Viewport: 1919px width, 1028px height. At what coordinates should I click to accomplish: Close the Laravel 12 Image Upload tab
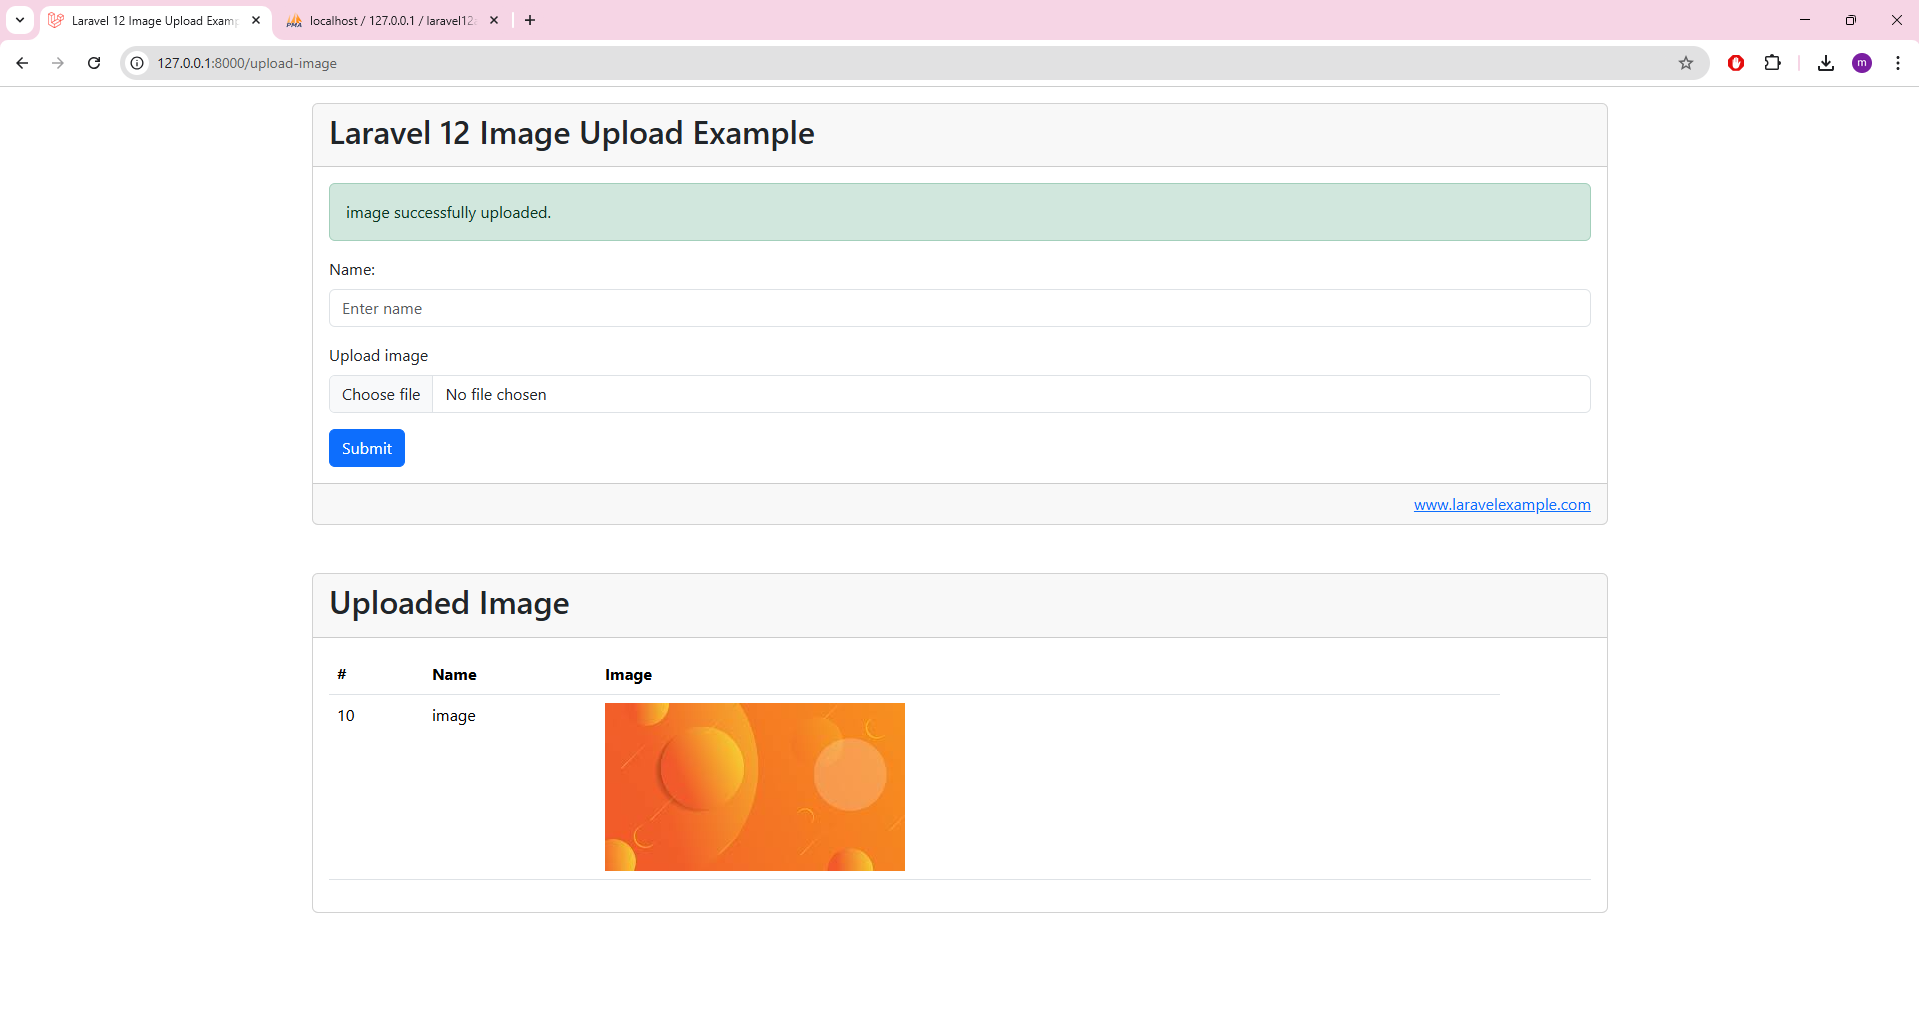(256, 20)
